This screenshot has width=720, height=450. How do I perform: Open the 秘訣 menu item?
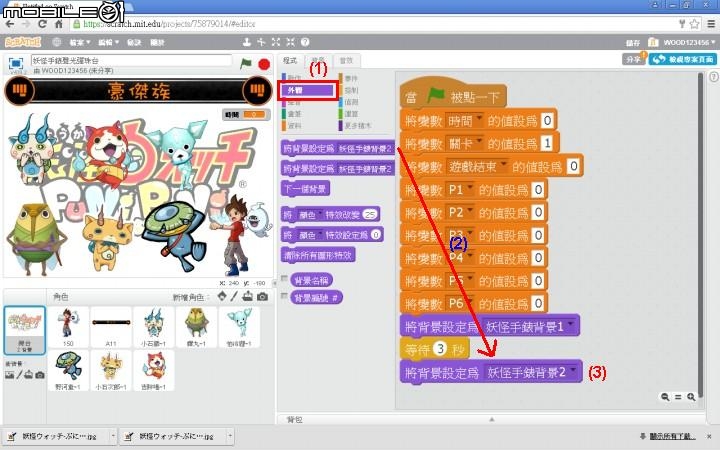point(134,42)
